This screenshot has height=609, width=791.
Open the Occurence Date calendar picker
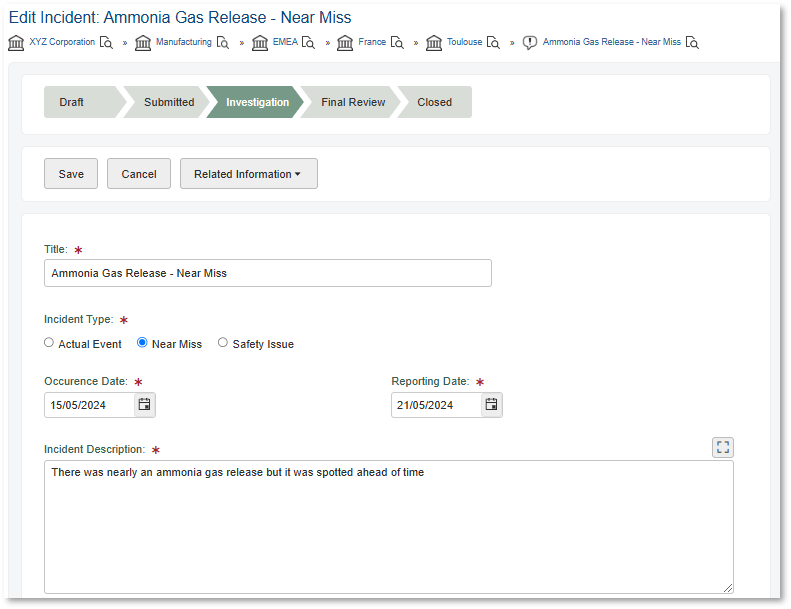coord(144,405)
